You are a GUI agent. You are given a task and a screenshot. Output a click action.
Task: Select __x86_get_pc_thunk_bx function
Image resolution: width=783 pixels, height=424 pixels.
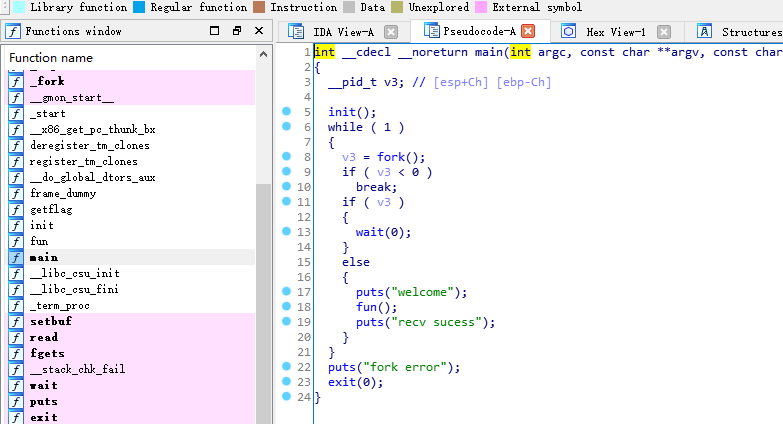tap(131, 129)
